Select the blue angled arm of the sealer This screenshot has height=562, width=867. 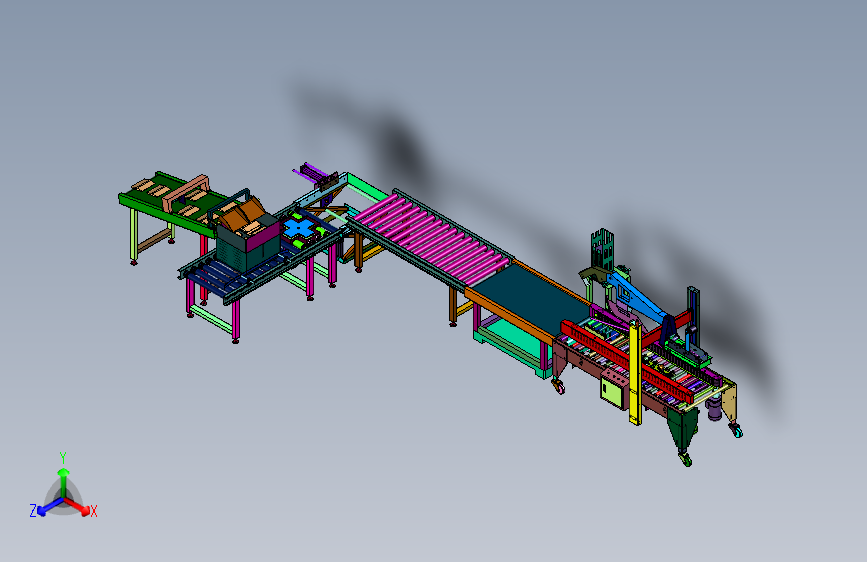click(636, 295)
